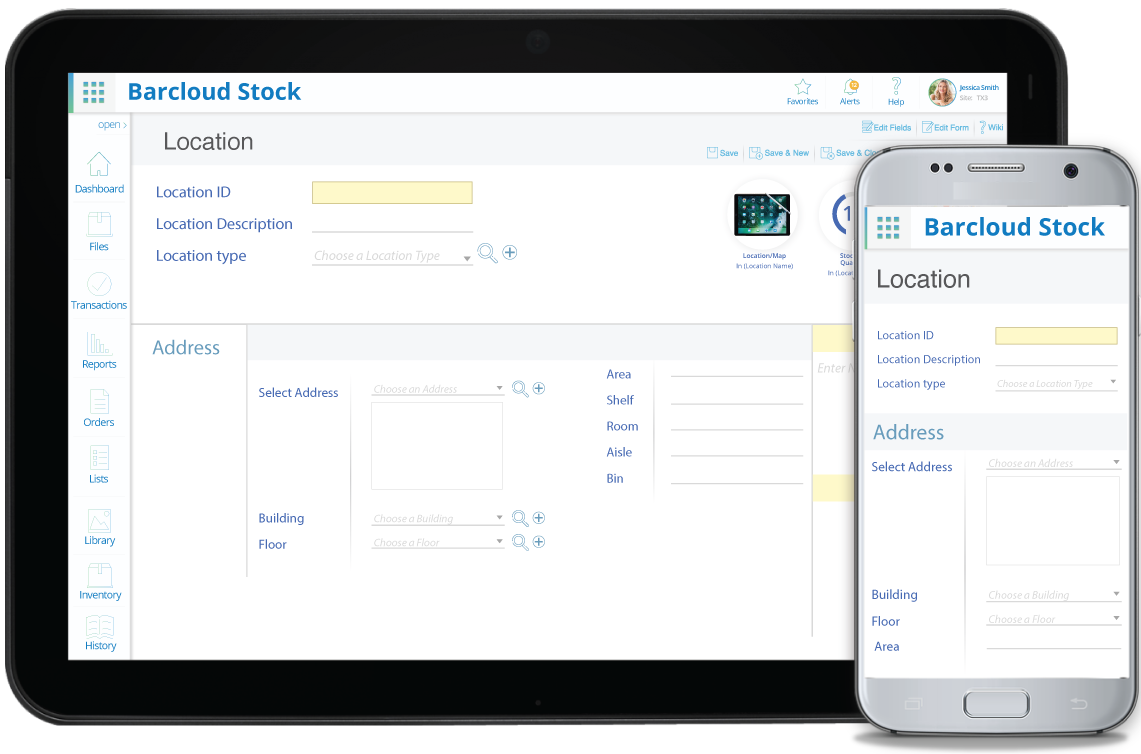Screen dimensions: 1141x754
Task: Search floor magnifier icon
Action: click(520, 542)
